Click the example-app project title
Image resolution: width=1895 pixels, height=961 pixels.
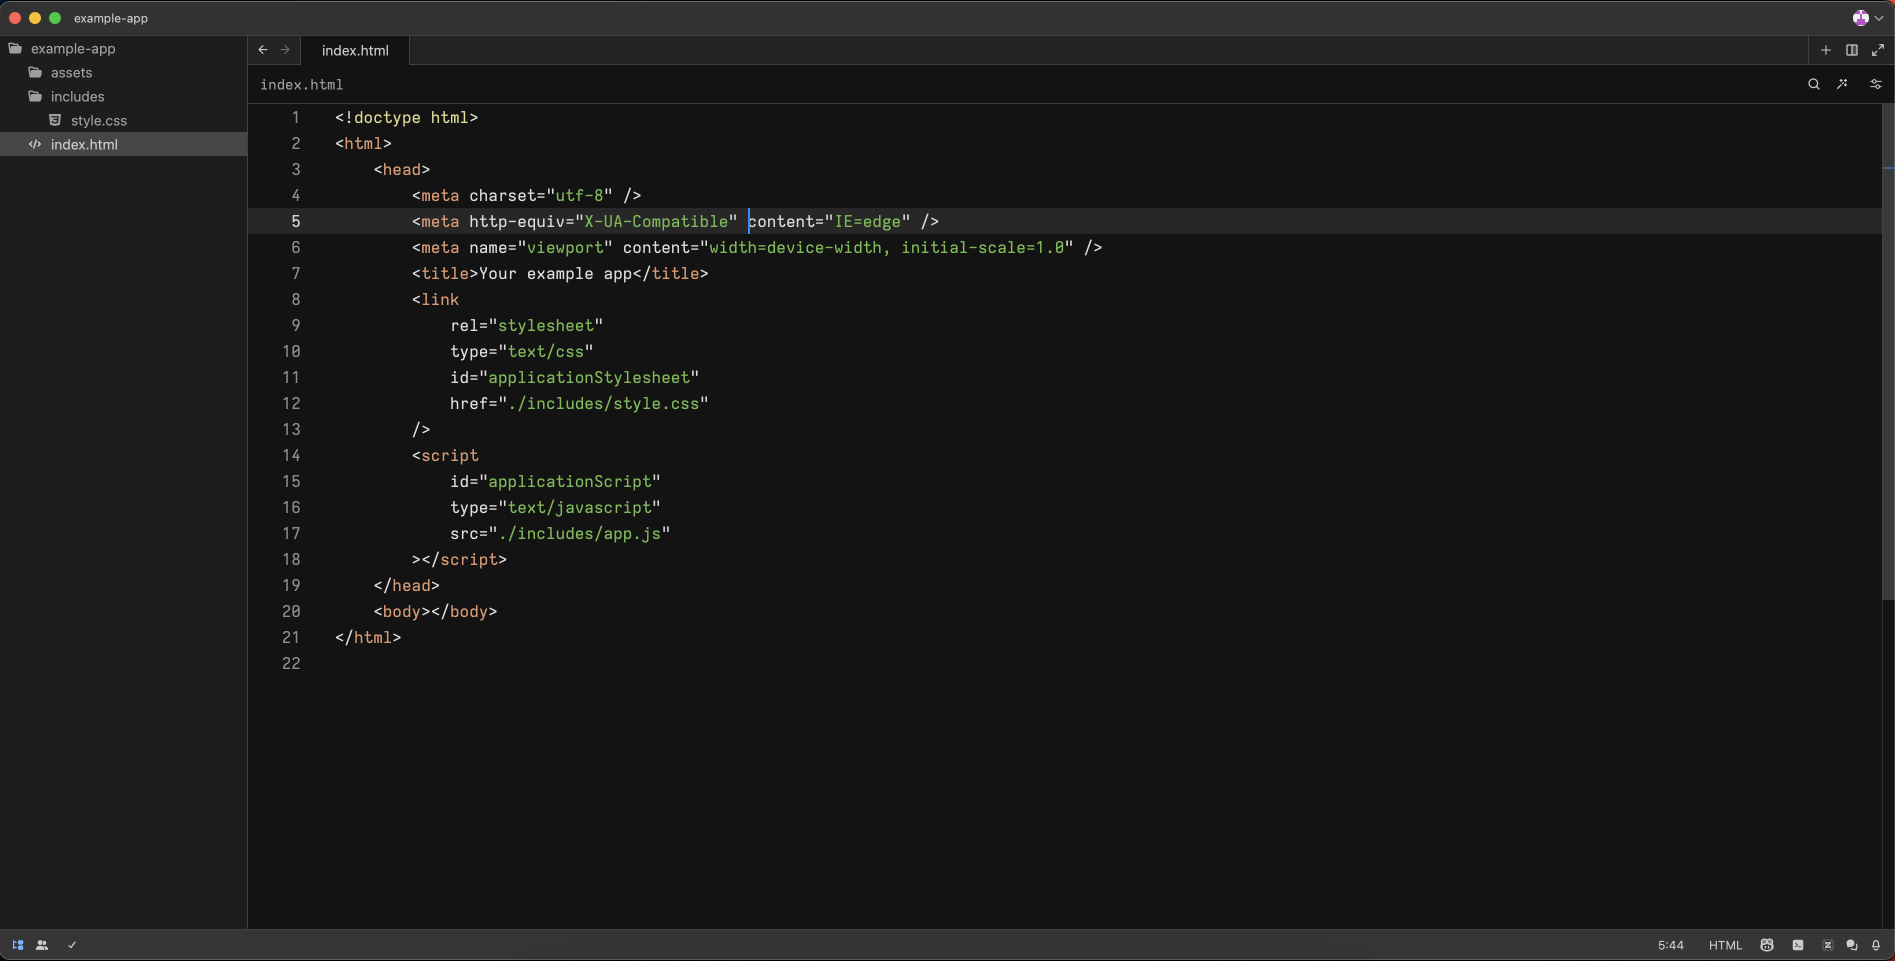111,18
